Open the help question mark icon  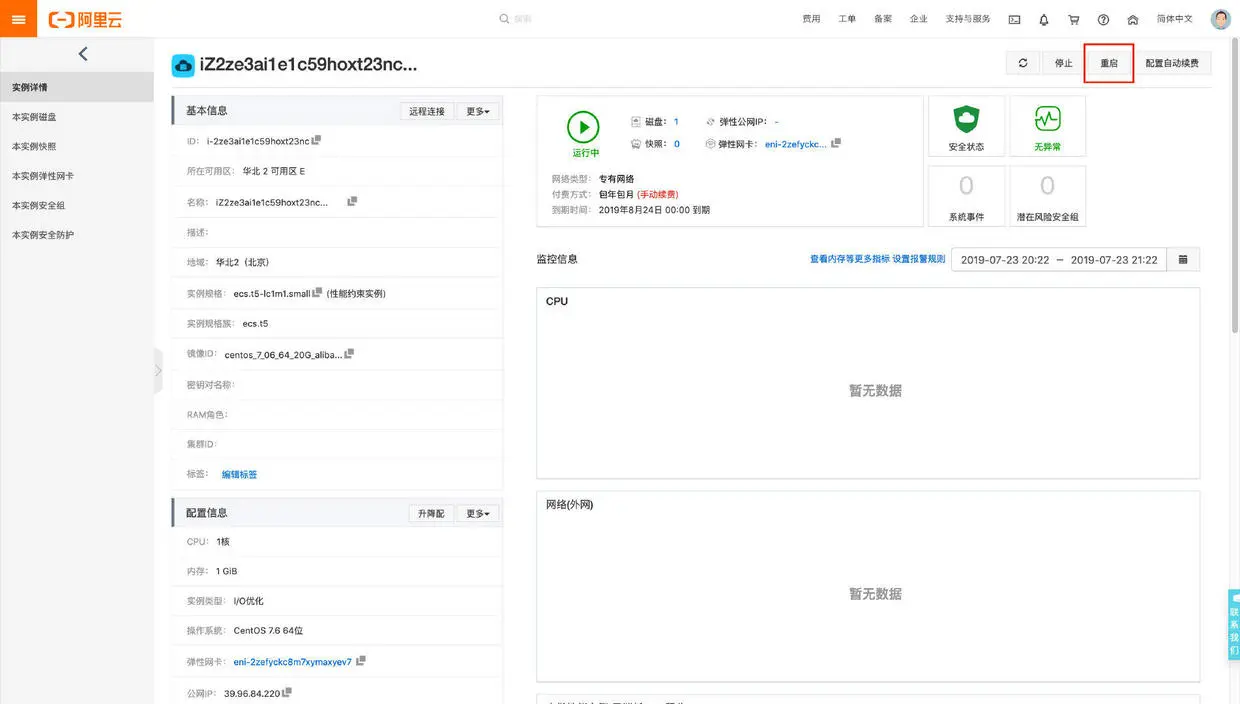(x=1103, y=19)
